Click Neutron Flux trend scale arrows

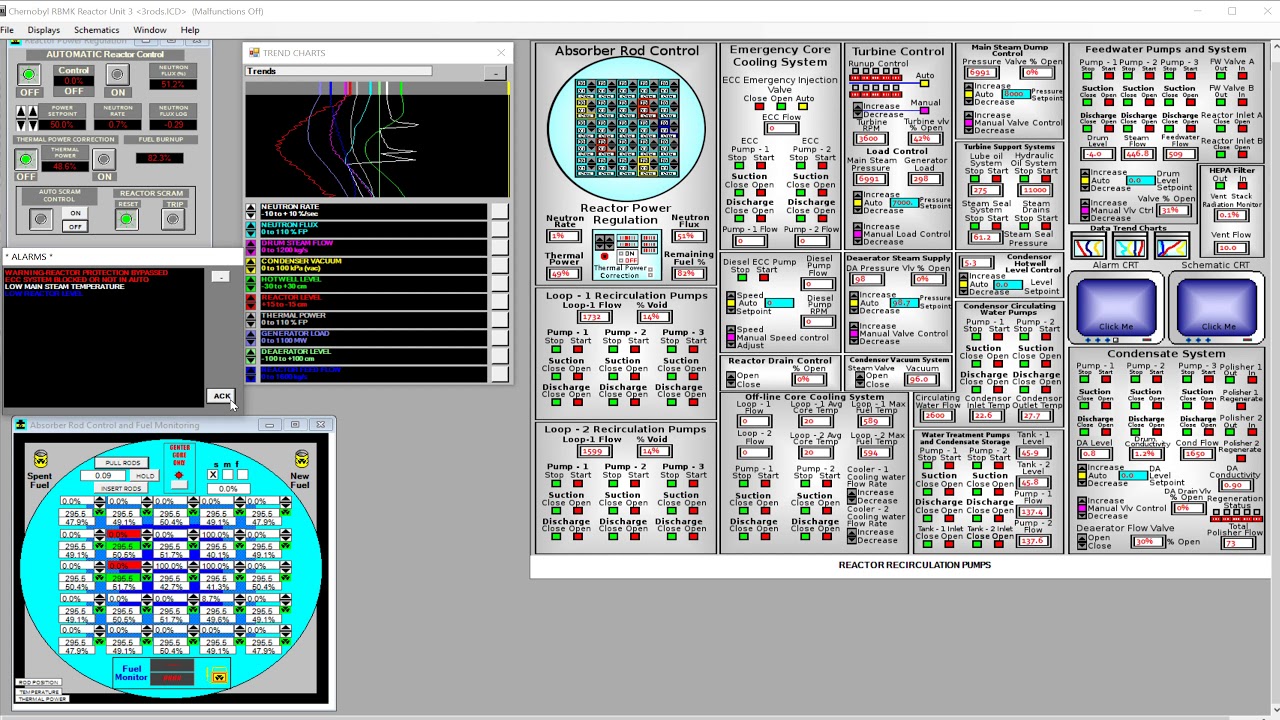click(x=251, y=230)
